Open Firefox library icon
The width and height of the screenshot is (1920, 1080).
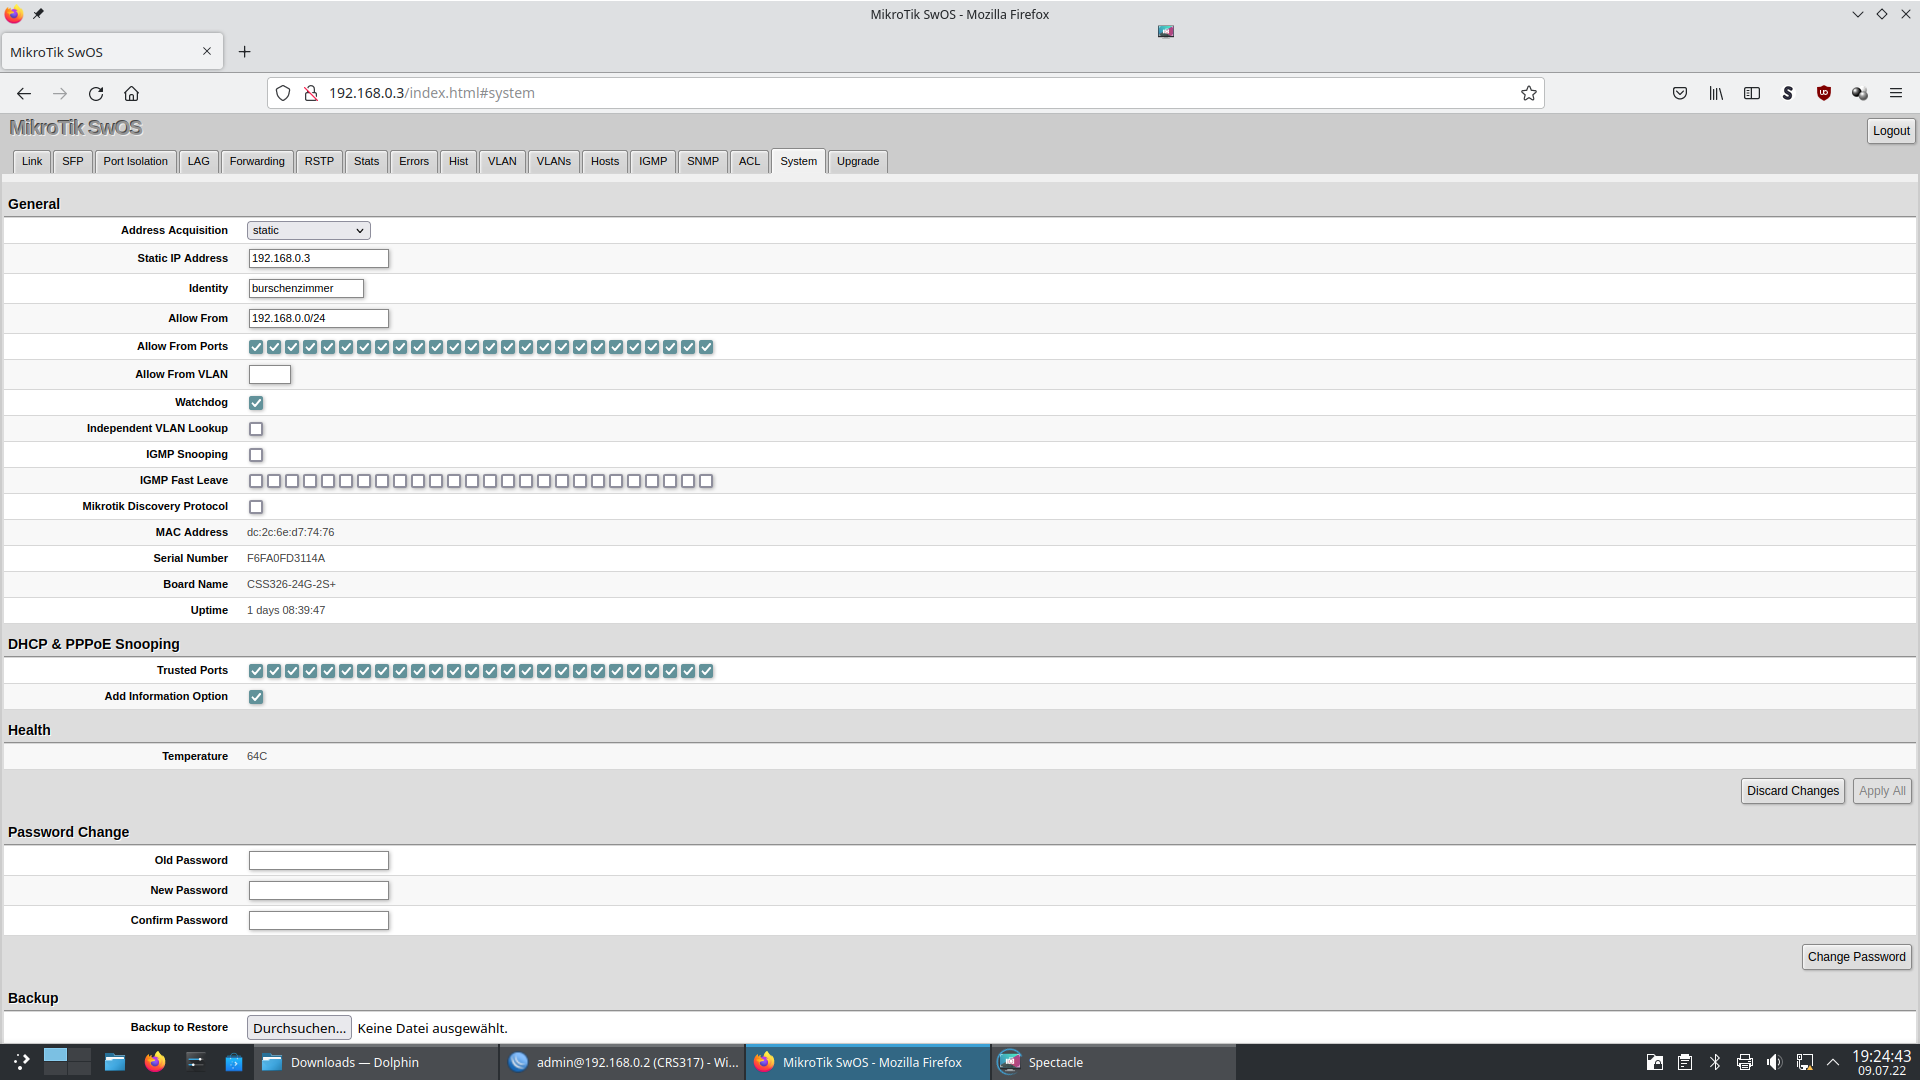point(1716,93)
